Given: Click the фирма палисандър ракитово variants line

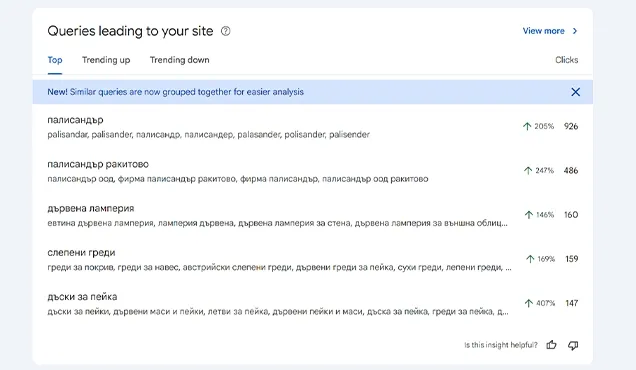Looking at the screenshot, I should [238, 179].
